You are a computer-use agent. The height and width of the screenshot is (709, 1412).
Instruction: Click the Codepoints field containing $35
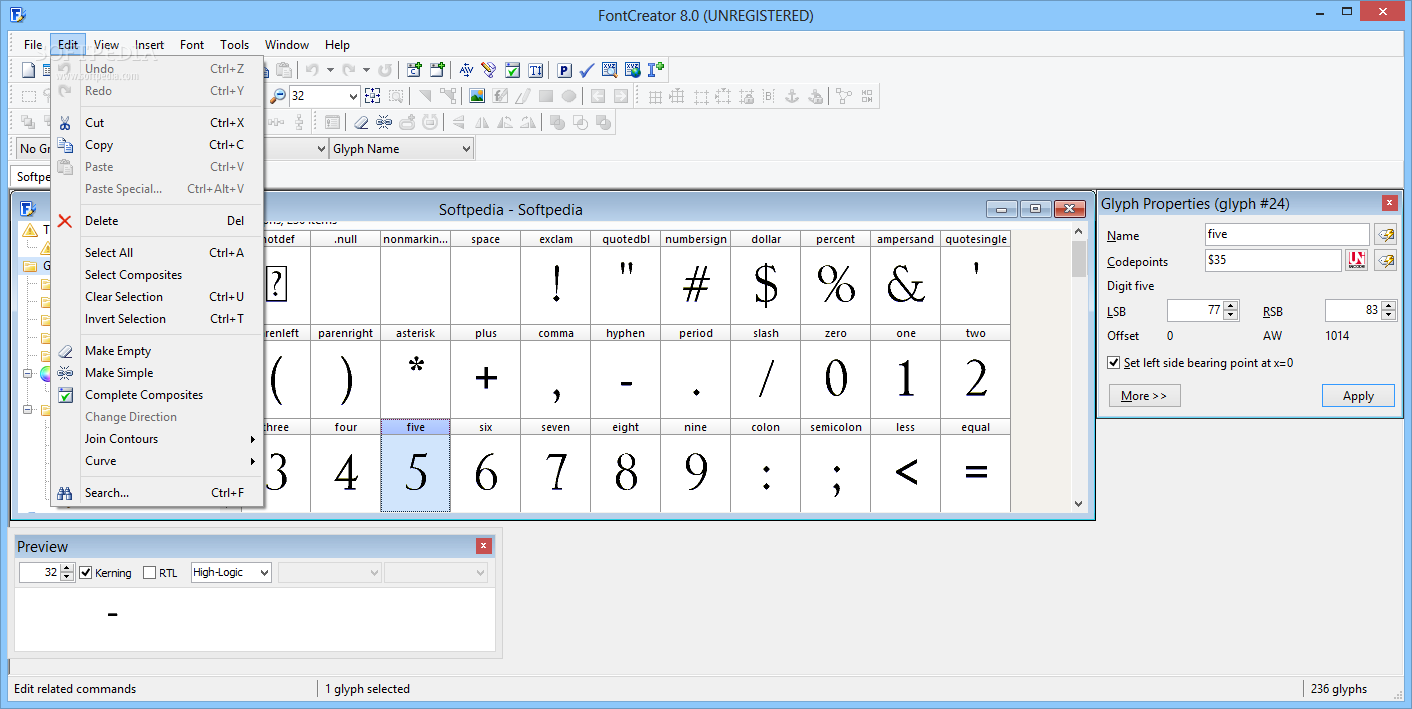click(x=1273, y=261)
